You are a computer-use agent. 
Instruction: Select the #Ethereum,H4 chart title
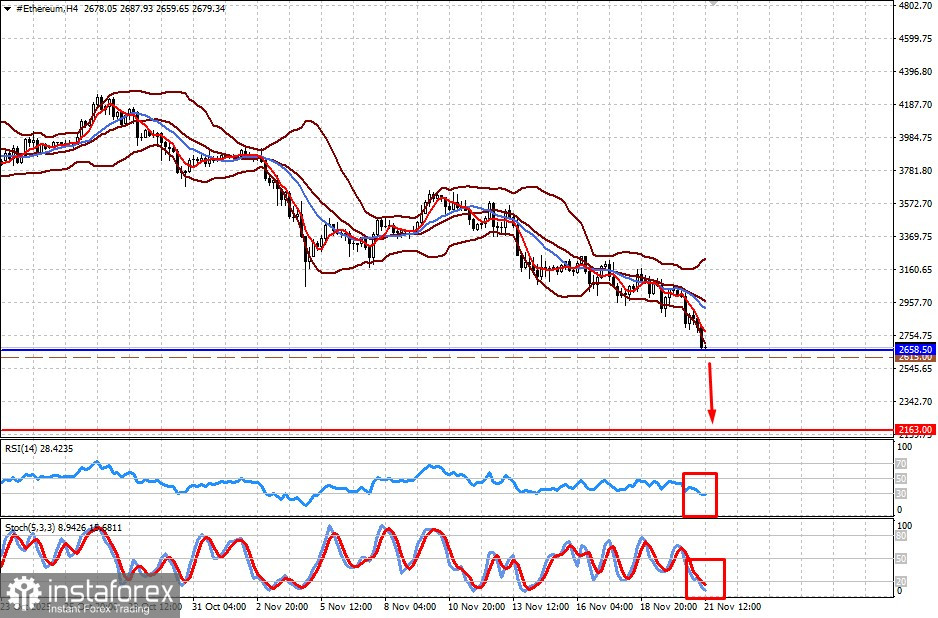[x=48, y=9]
